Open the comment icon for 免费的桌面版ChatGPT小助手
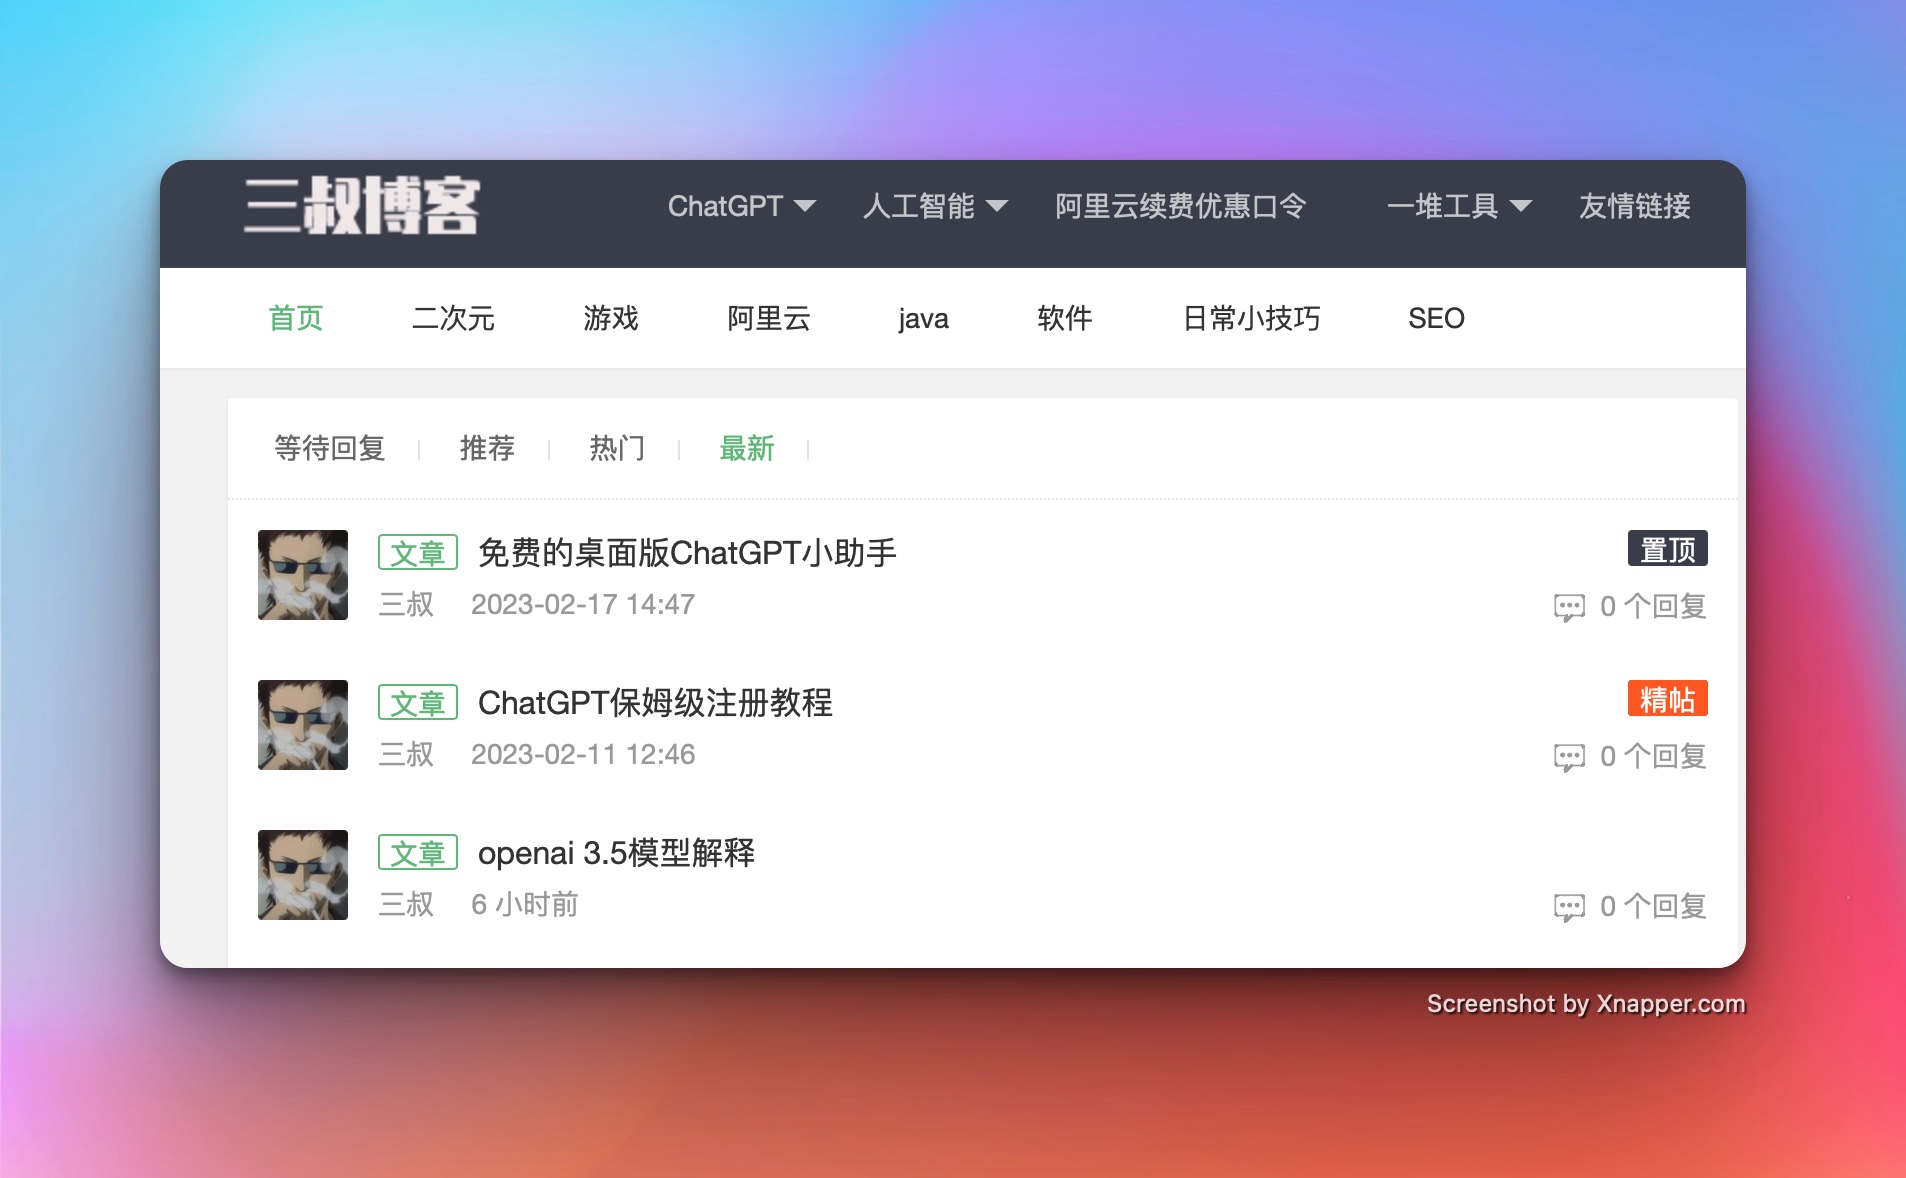1906x1178 pixels. point(1569,607)
